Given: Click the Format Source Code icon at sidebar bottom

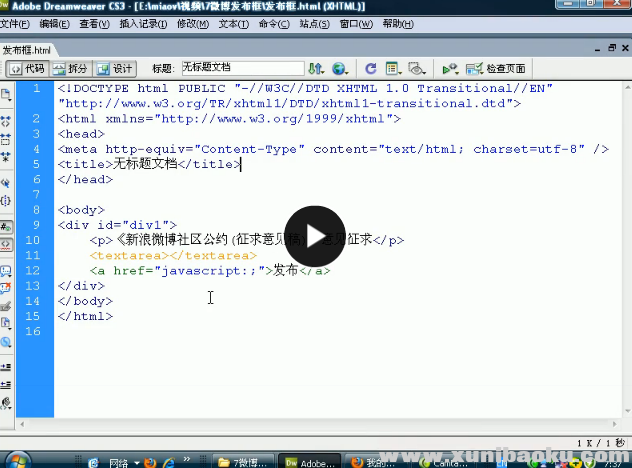Looking at the screenshot, I should pos(6,403).
